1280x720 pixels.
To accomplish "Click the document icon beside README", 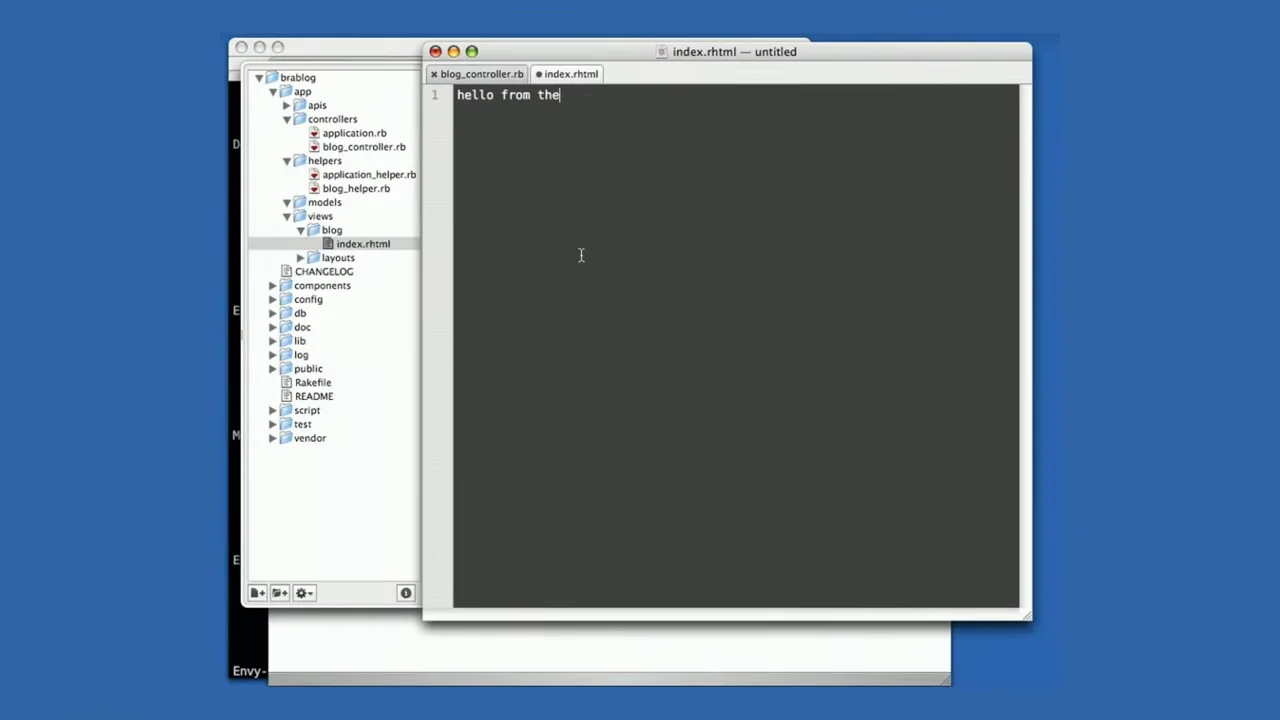I will pyautogui.click(x=287, y=396).
